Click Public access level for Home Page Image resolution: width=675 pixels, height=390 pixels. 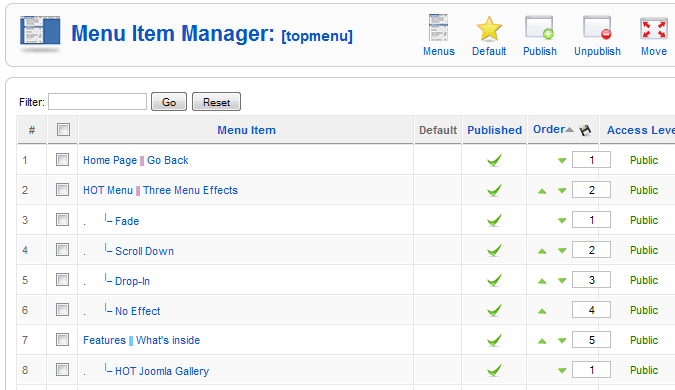click(644, 160)
